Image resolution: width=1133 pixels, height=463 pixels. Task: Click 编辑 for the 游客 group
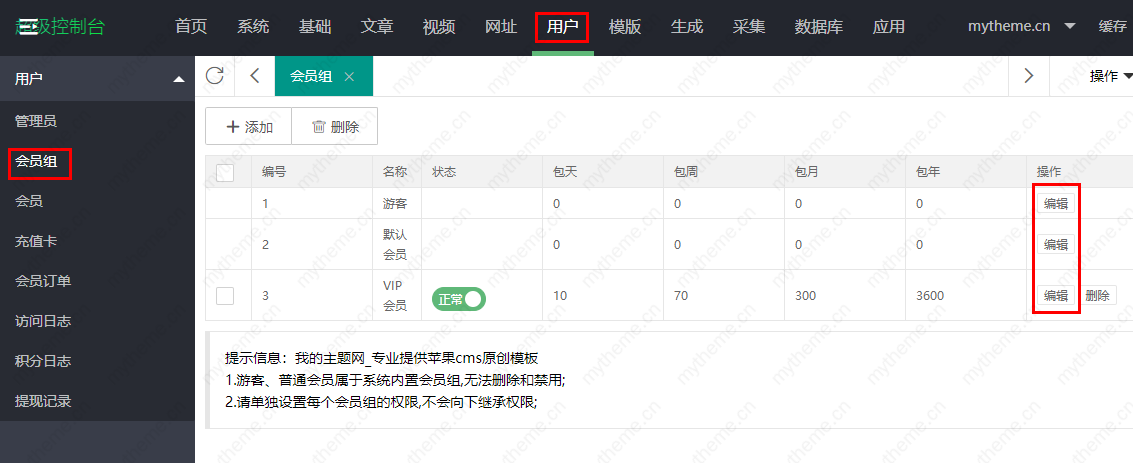(x=1055, y=203)
